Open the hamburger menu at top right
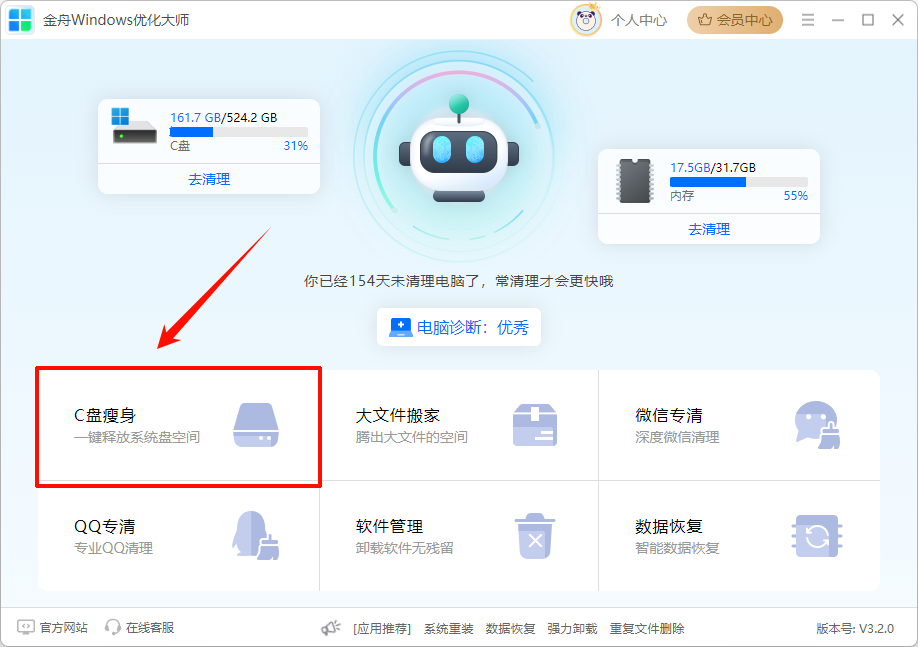Image resolution: width=918 pixels, height=647 pixels. point(807,19)
